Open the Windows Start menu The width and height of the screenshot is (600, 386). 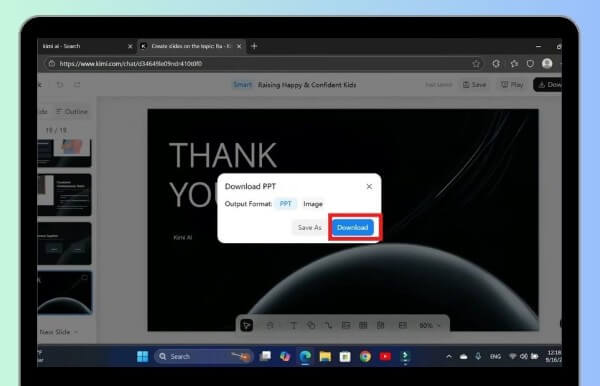(142, 357)
